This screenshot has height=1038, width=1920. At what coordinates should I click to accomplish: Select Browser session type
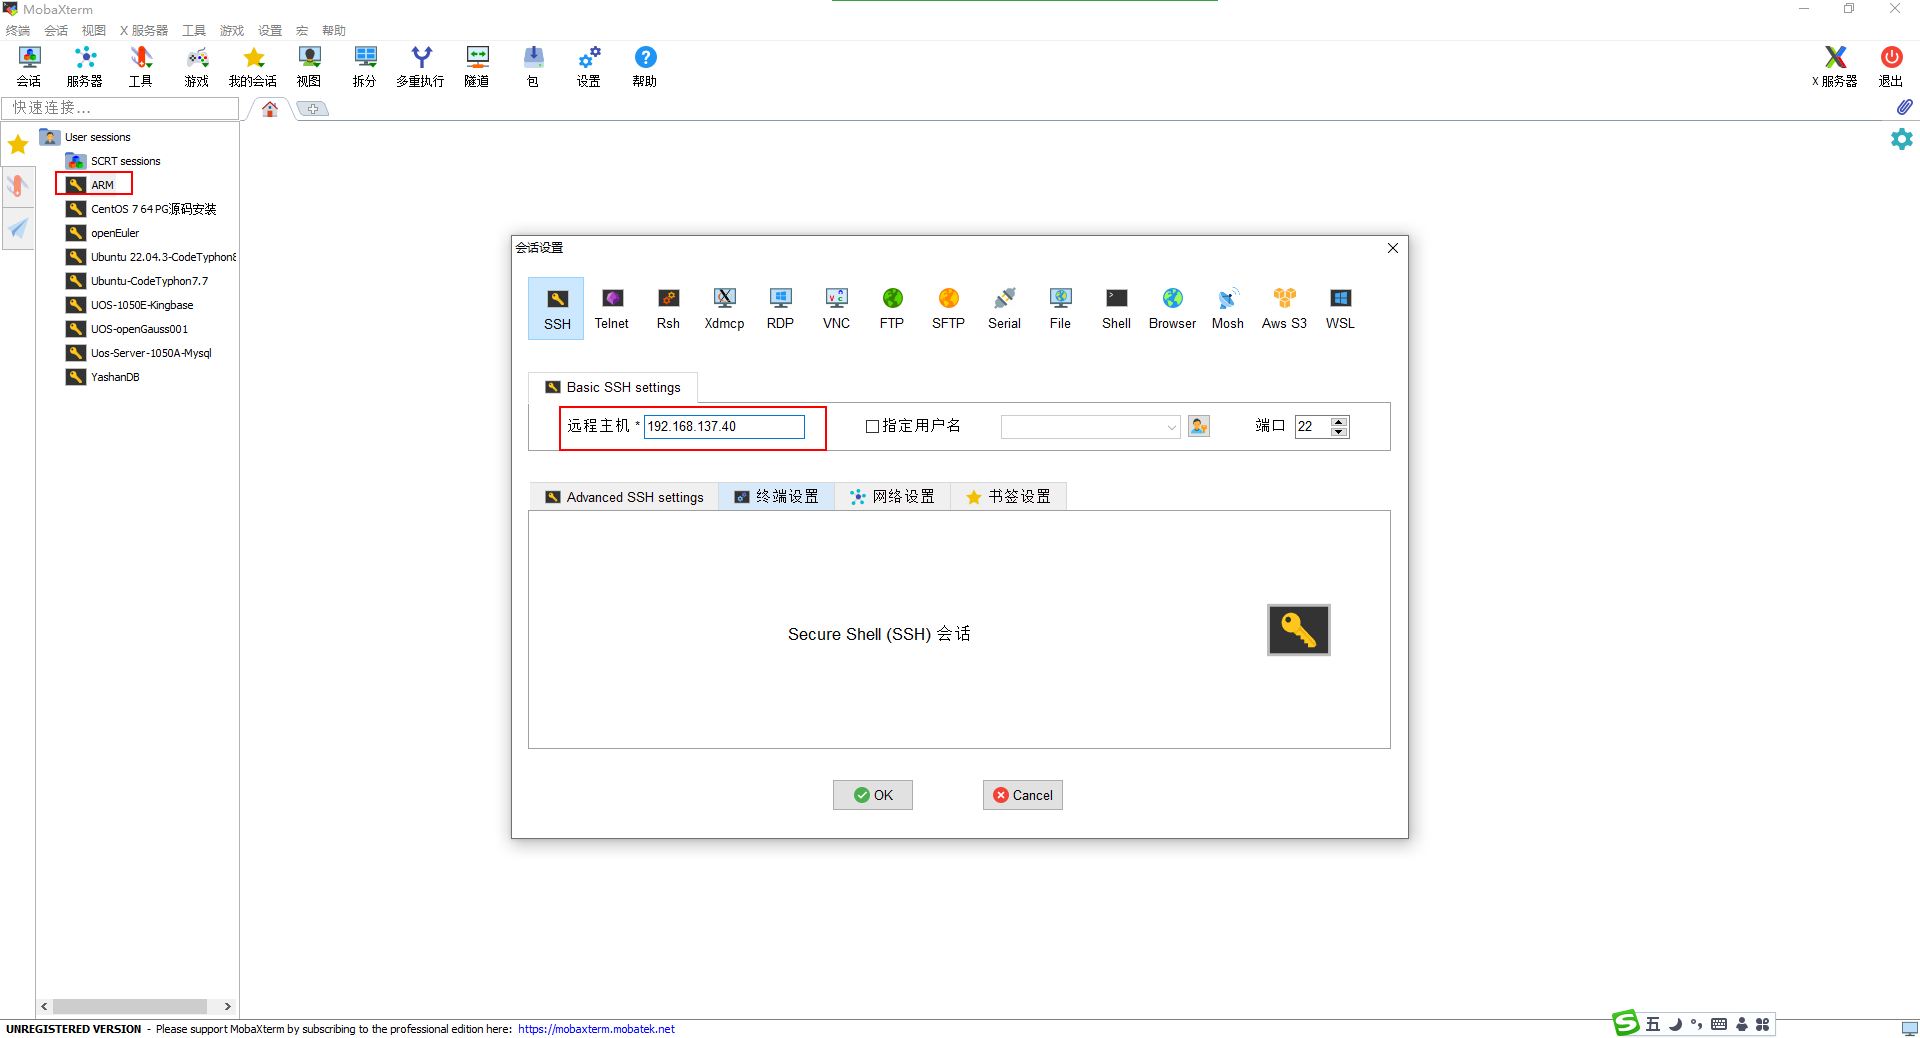[x=1172, y=309]
